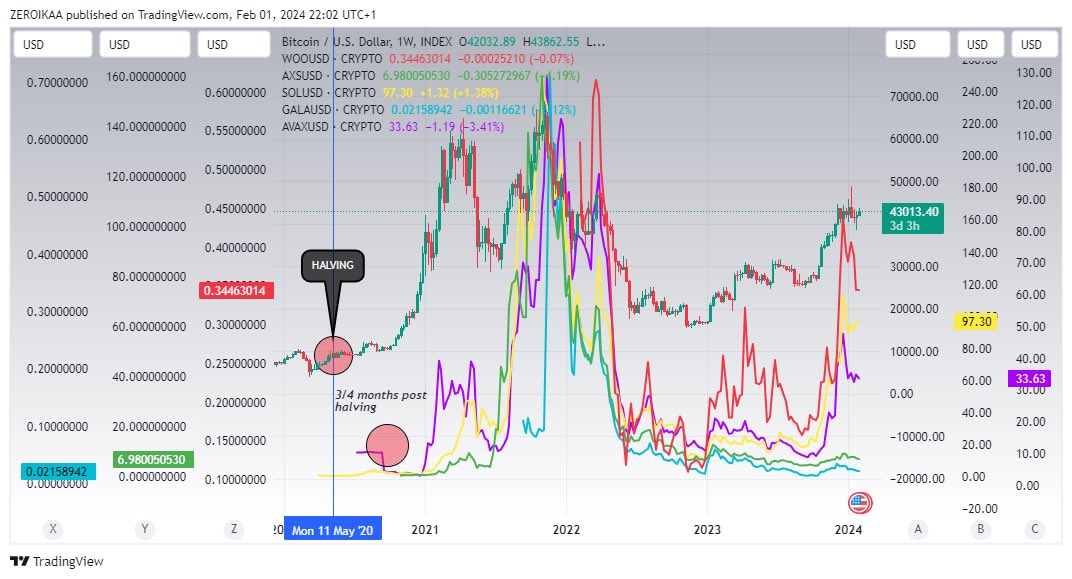The width and height of the screenshot is (1072, 579).
Task: Click the '3d 3h' countdown under the Bitcoin price
Action: point(904,226)
